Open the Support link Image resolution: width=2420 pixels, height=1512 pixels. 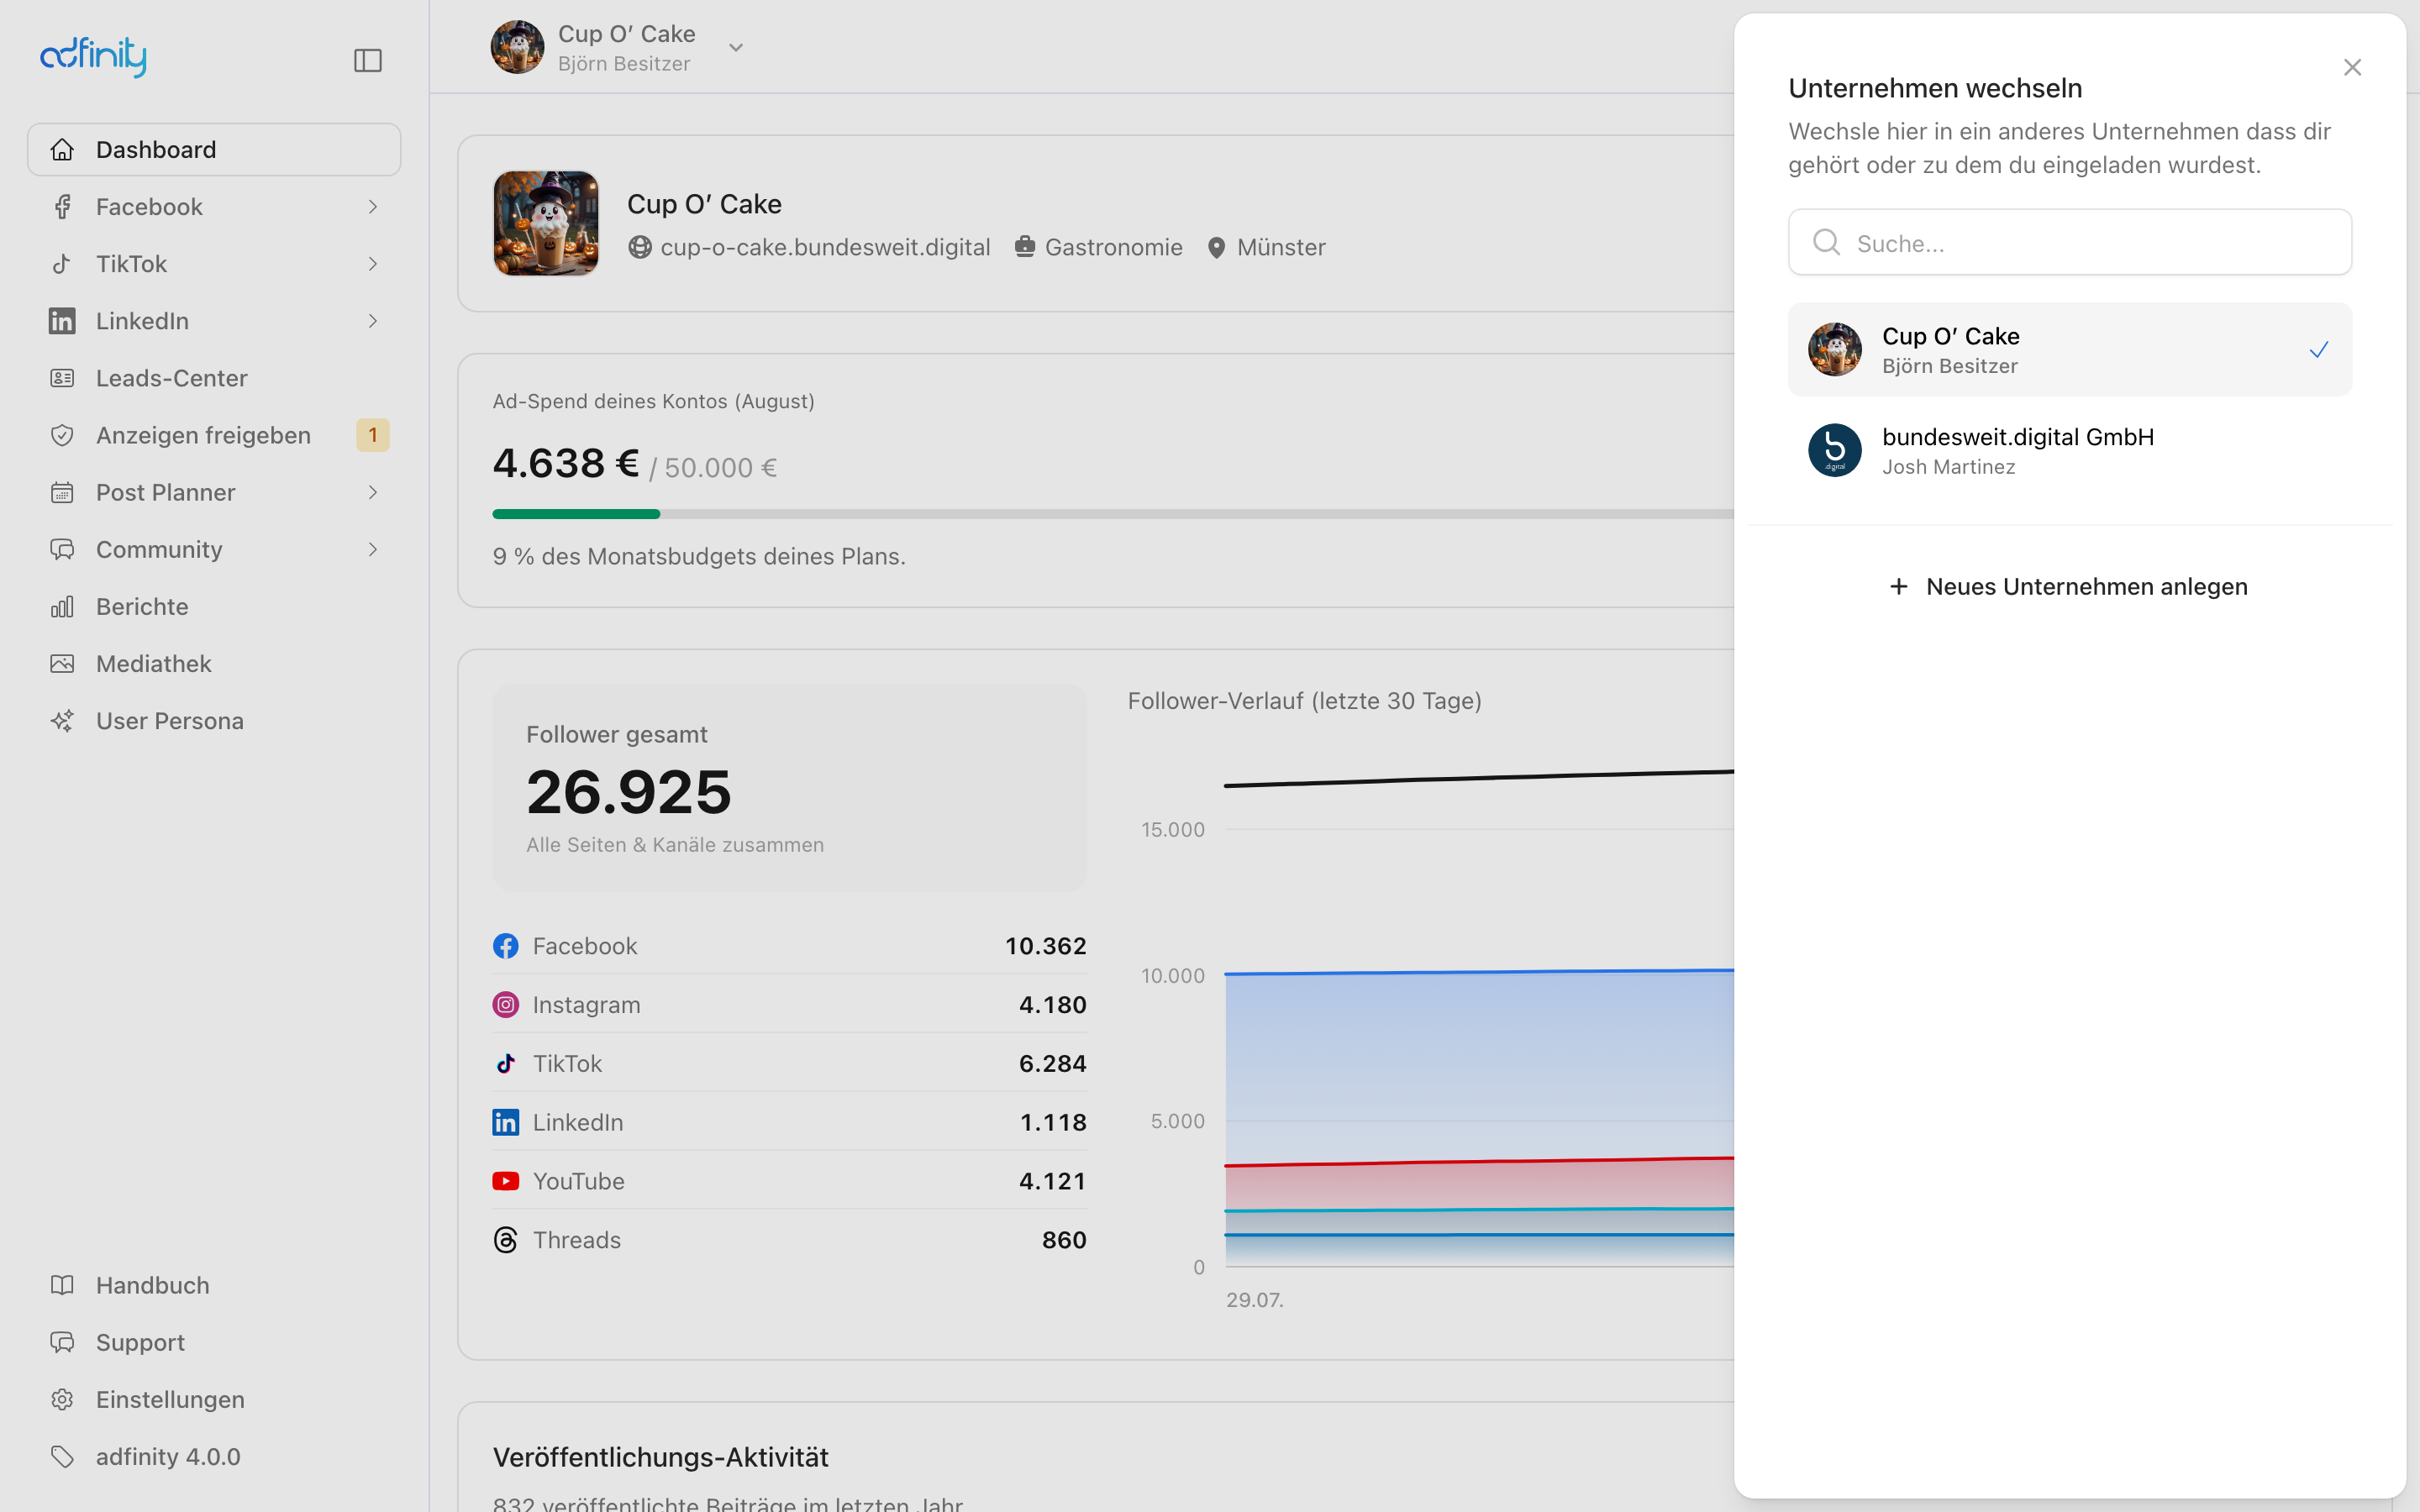(x=214, y=1342)
